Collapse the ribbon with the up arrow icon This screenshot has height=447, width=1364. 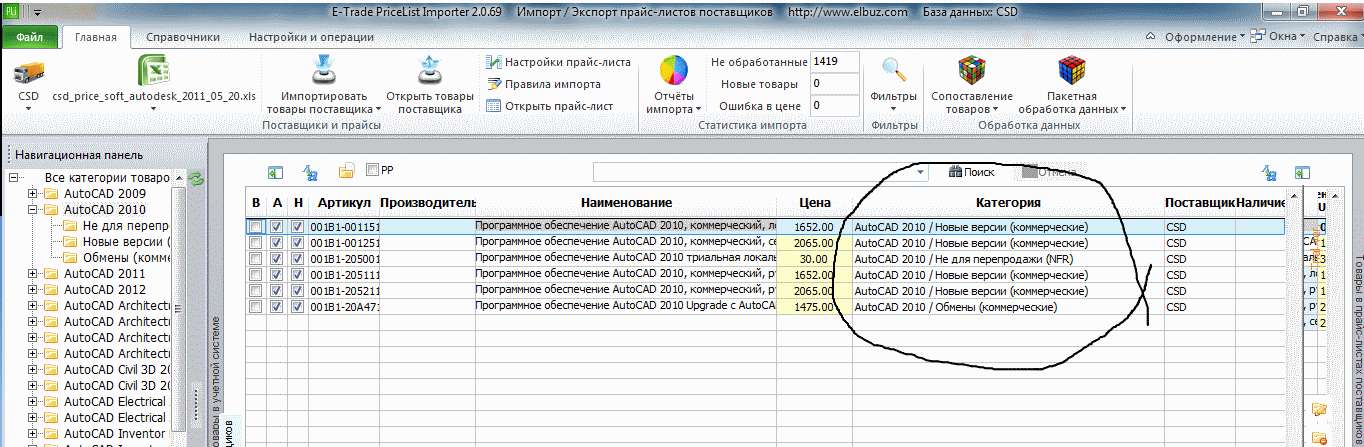[x=1149, y=37]
